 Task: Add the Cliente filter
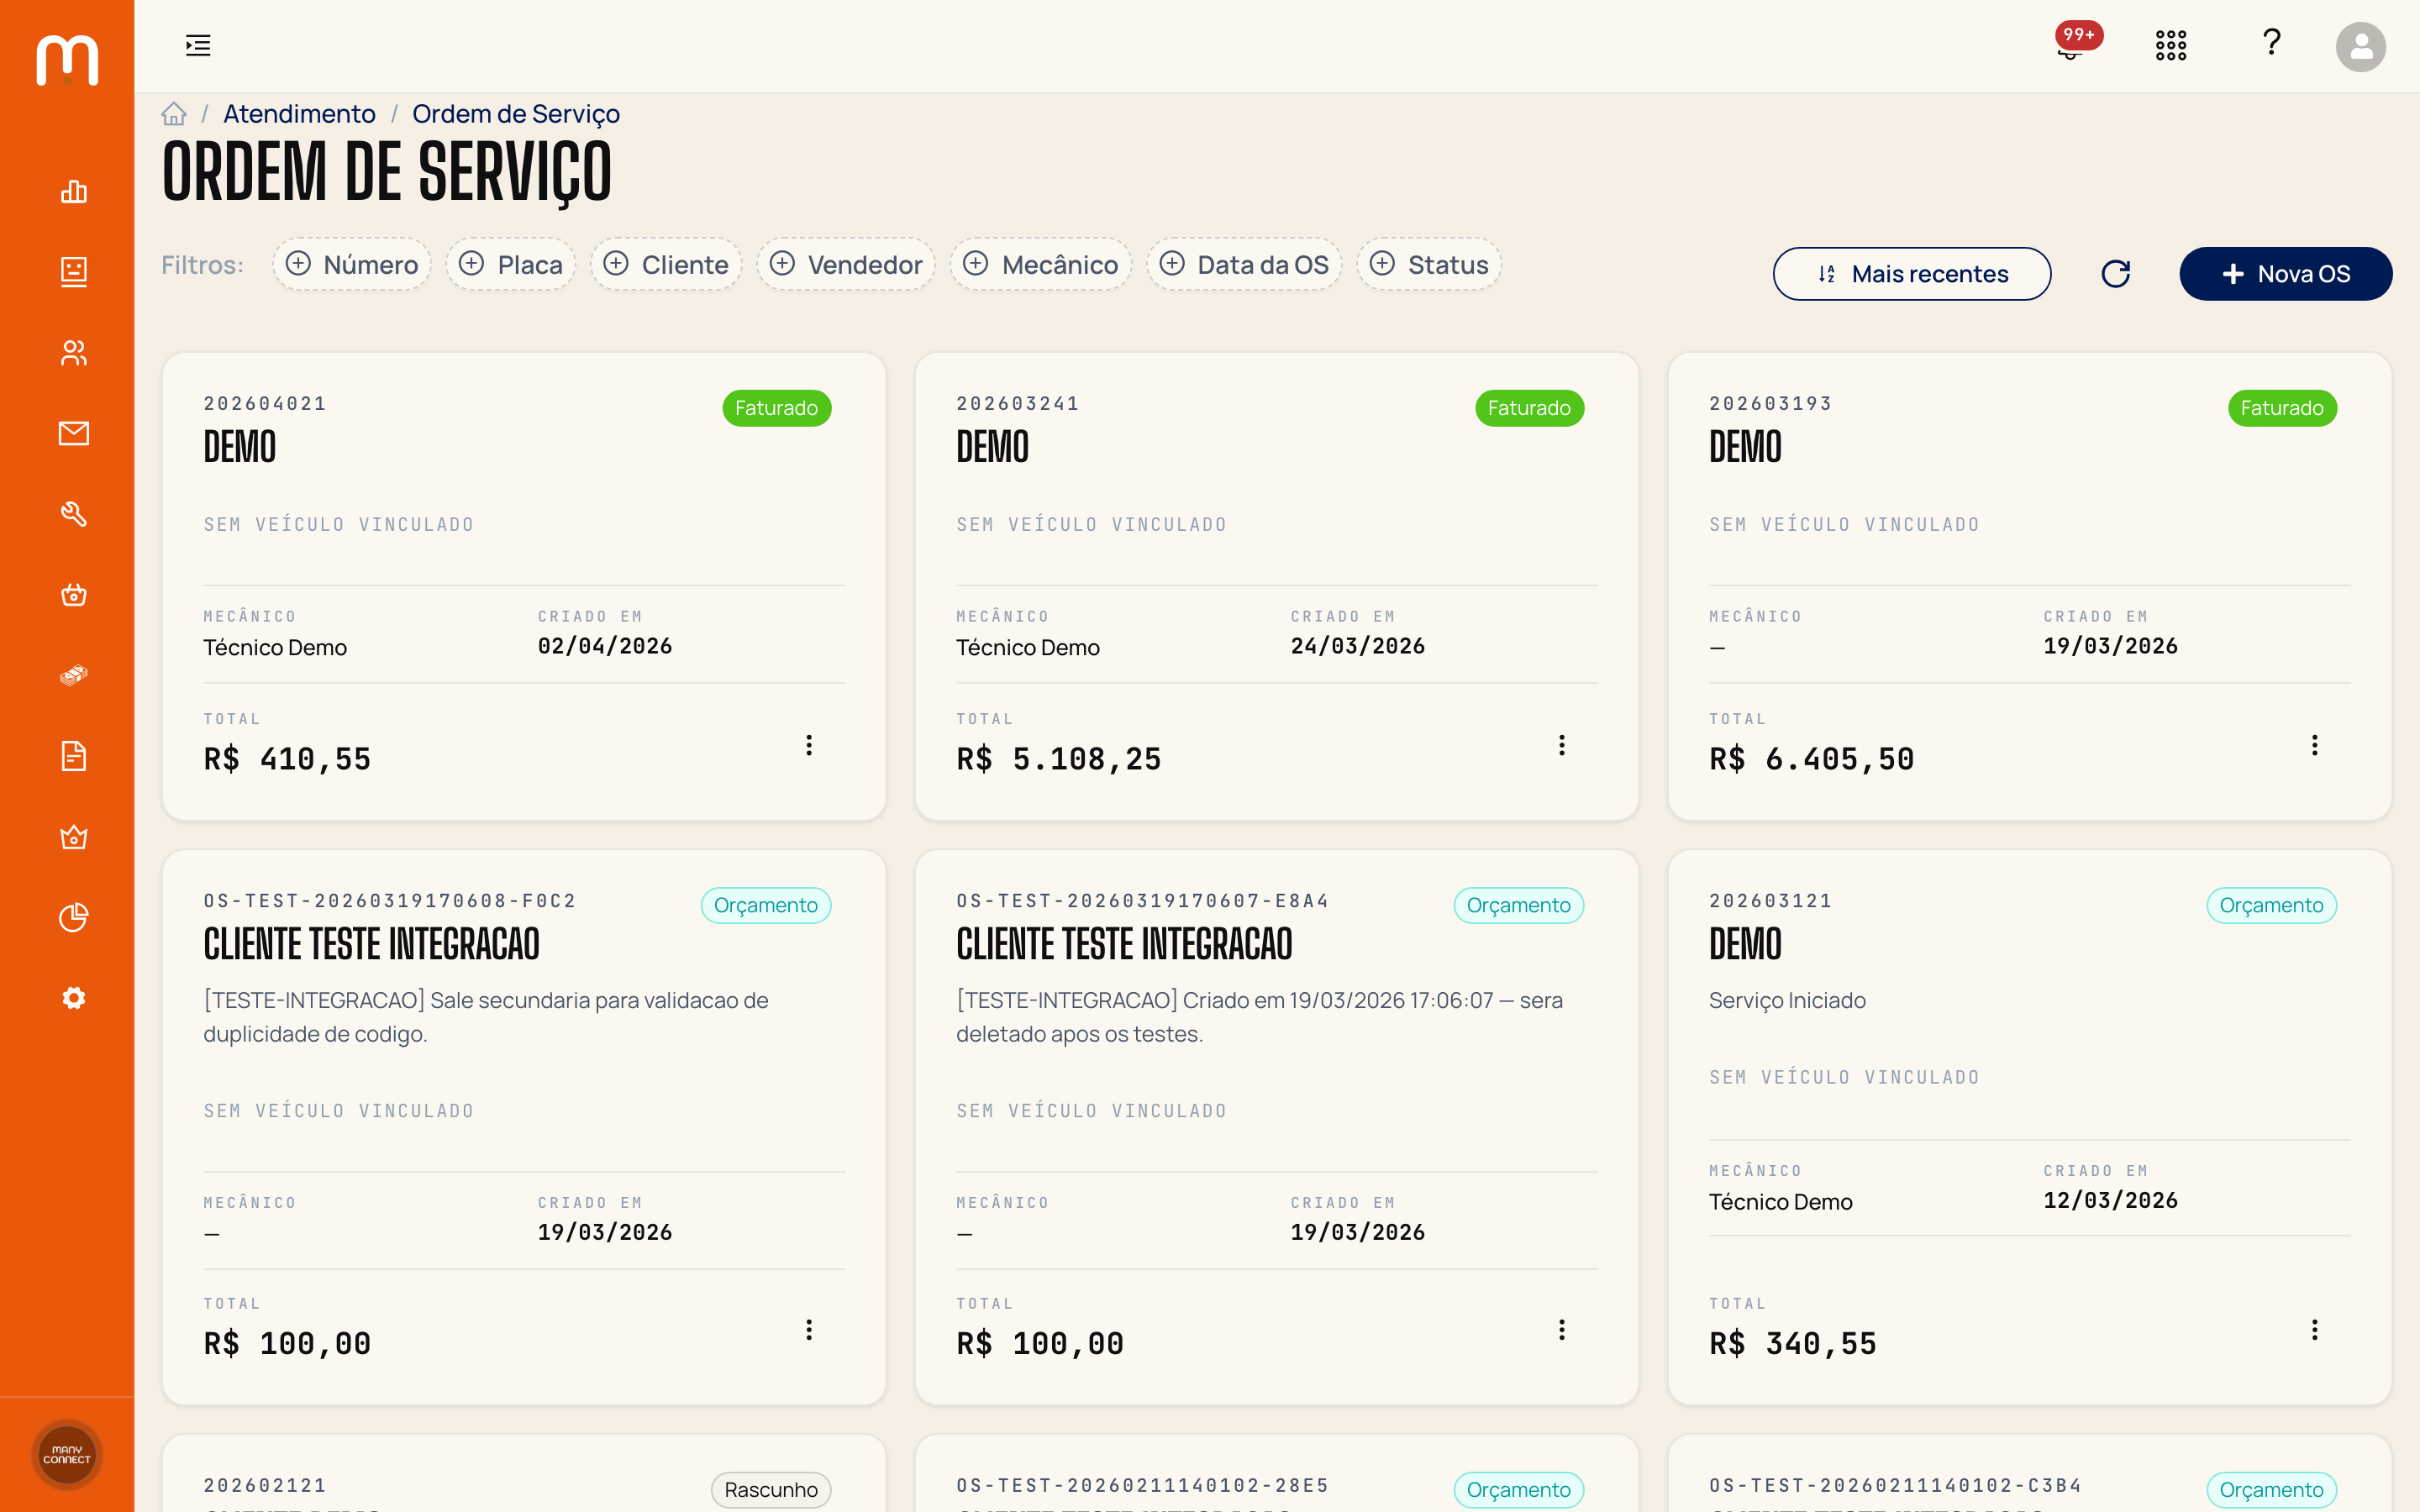pyautogui.click(x=666, y=264)
